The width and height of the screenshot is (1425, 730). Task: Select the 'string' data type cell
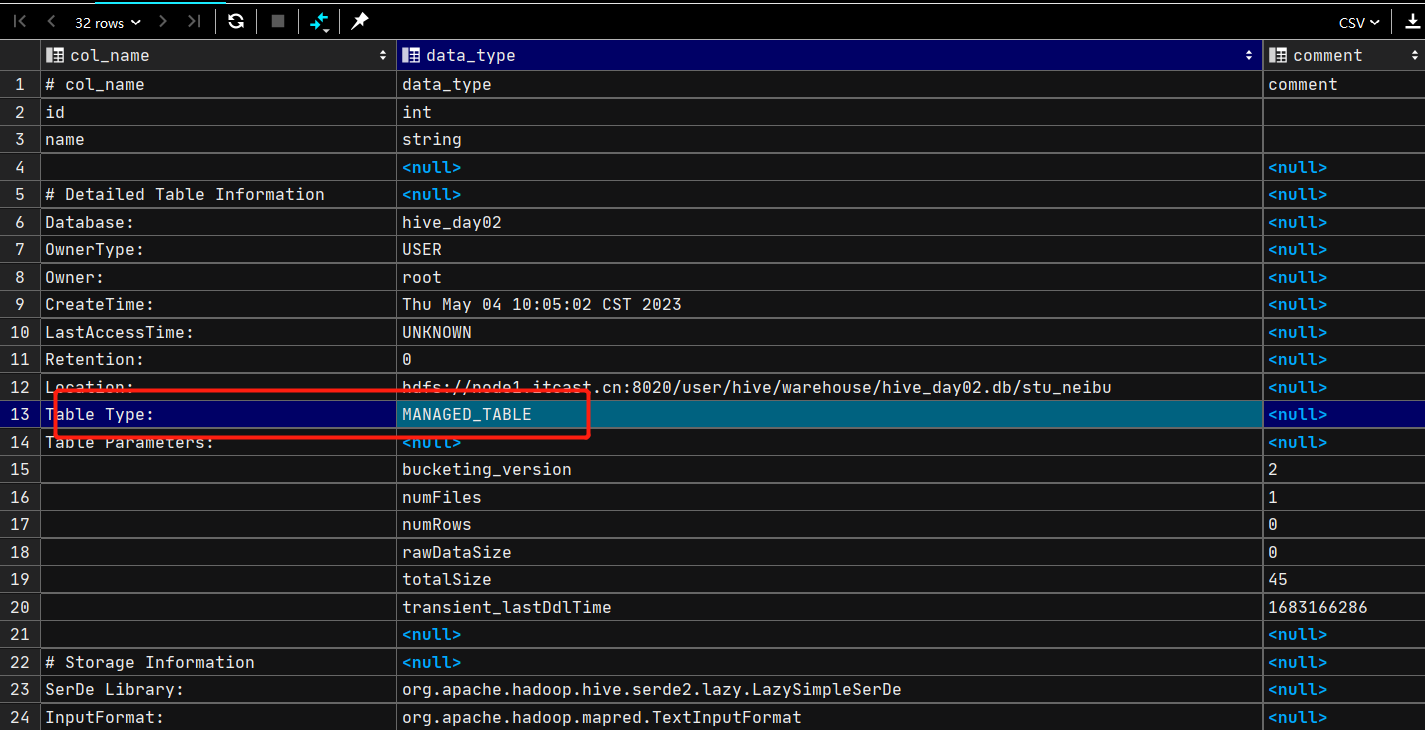(x=830, y=140)
